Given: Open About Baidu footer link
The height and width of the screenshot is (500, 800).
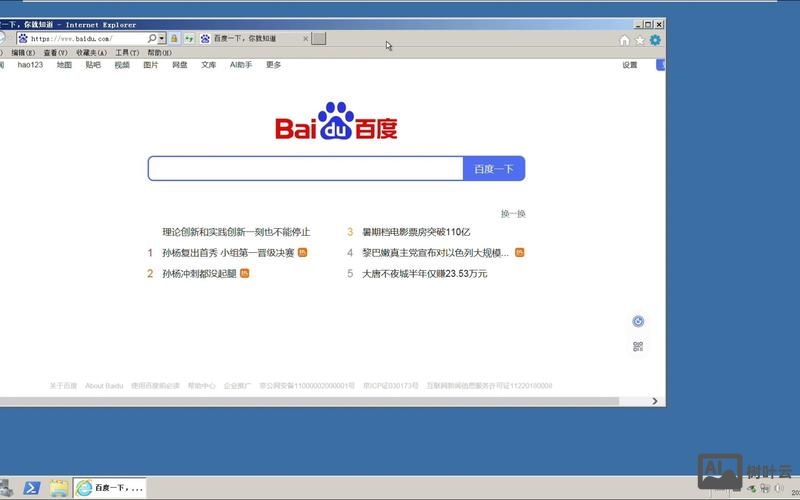Looking at the screenshot, I should [x=104, y=386].
